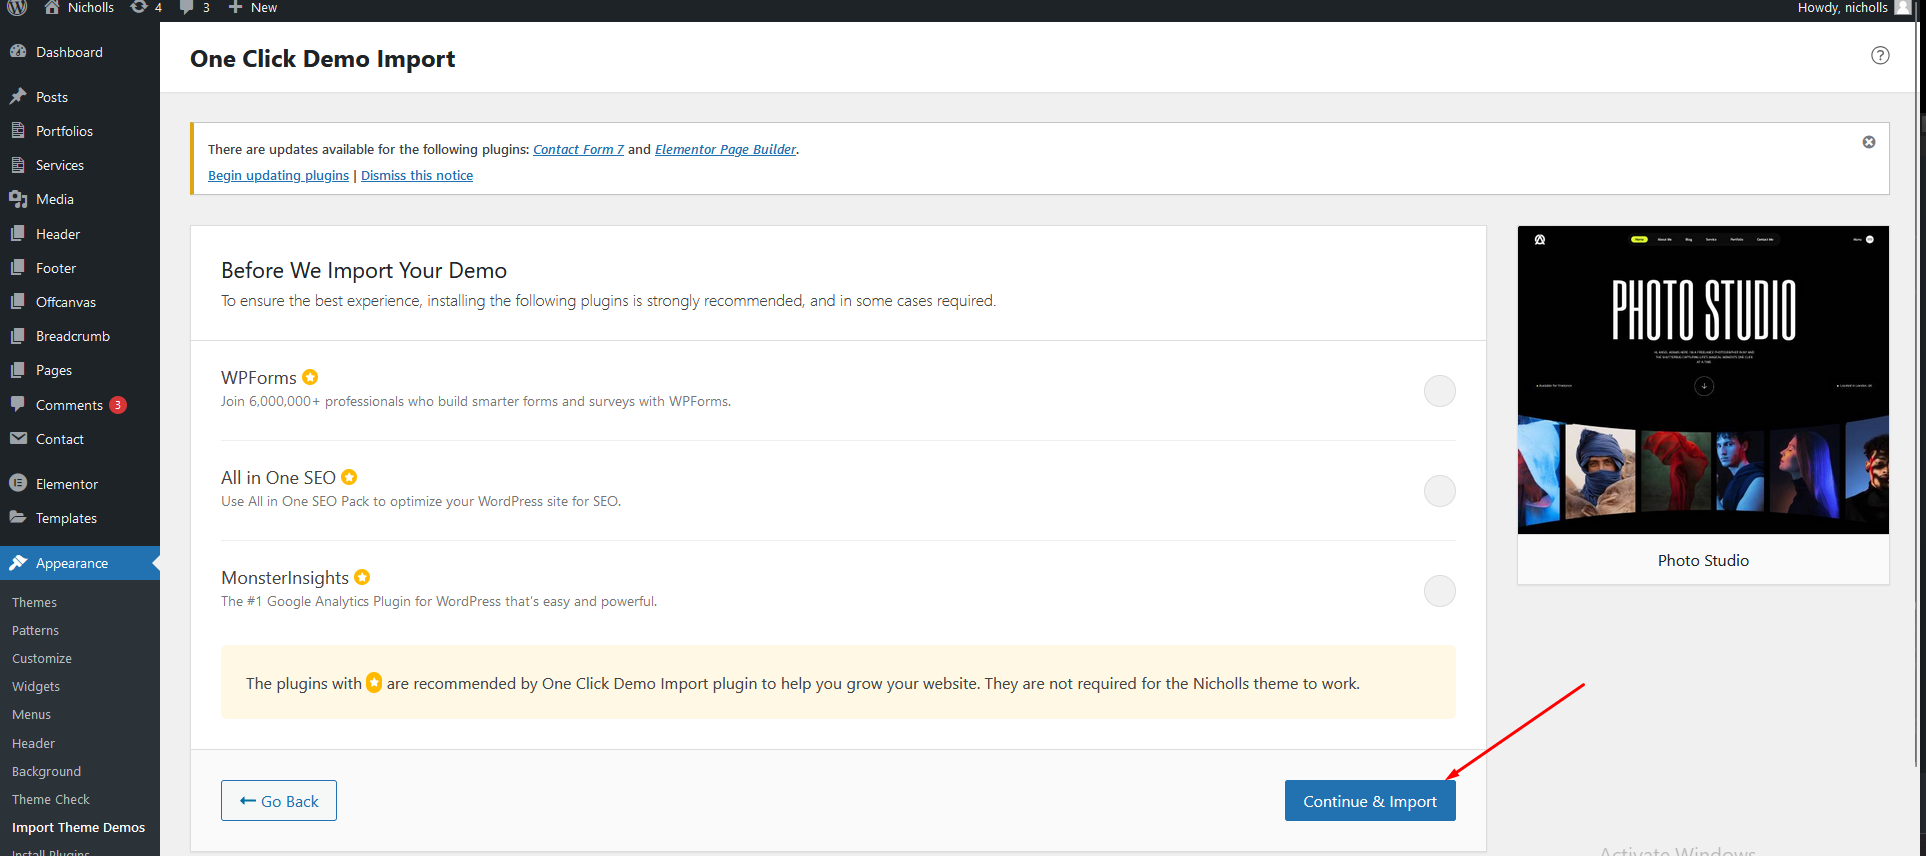Screen dimensions: 1926x856
Task: Click the Appearance paintbrush icon
Action: (x=18, y=562)
